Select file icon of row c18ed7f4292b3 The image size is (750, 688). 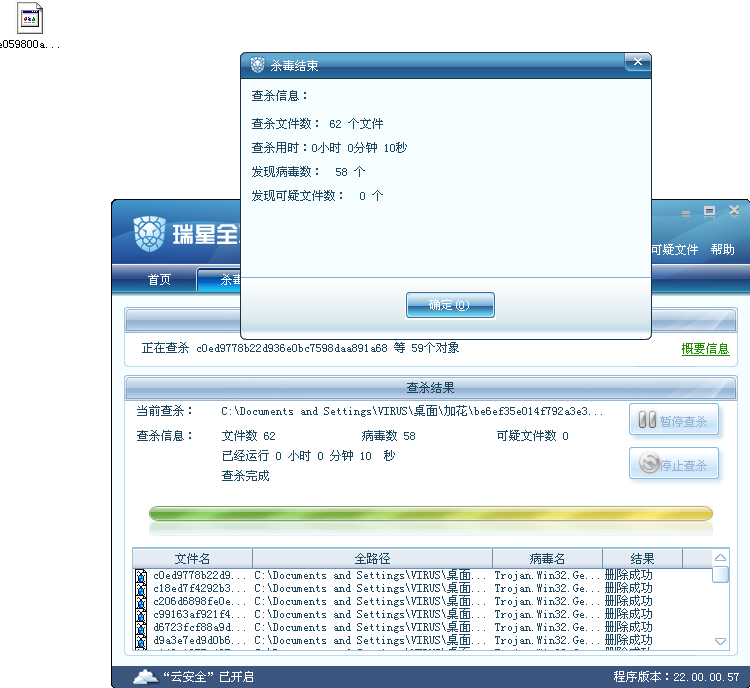141,588
